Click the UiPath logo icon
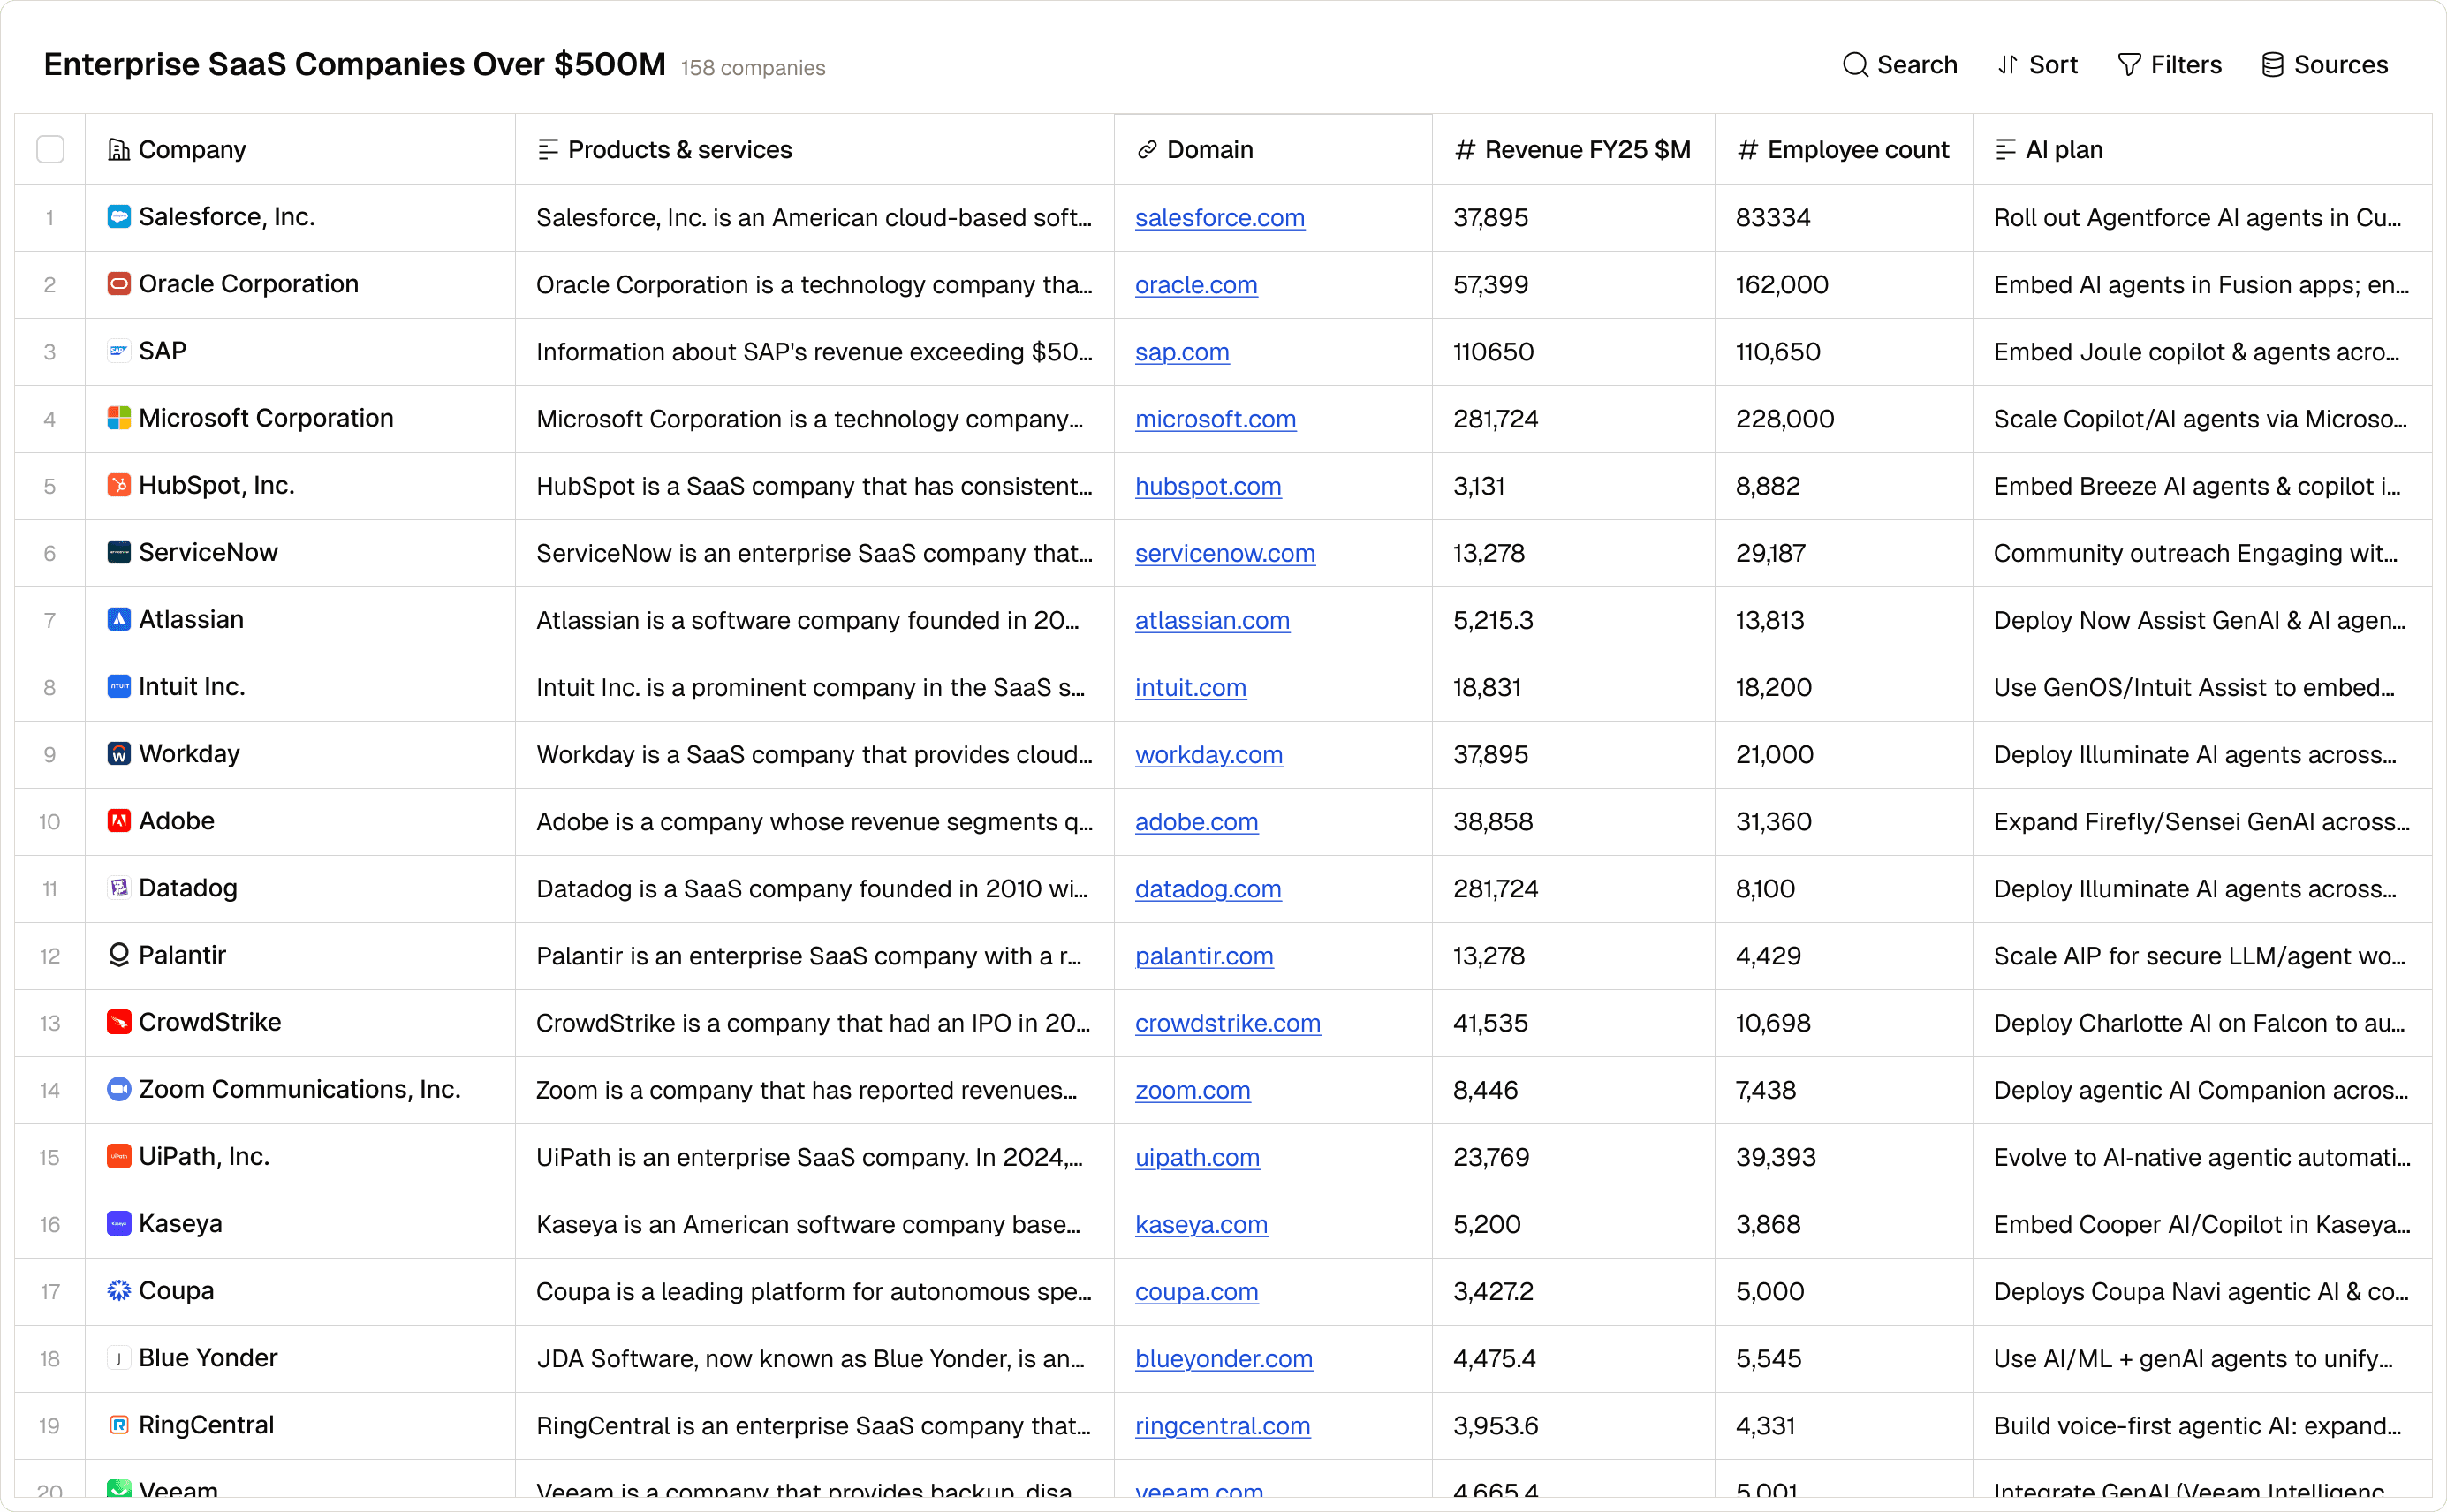Image resolution: width=2447 pixels, height=1512 pixels. click(x=119, y=1155)
